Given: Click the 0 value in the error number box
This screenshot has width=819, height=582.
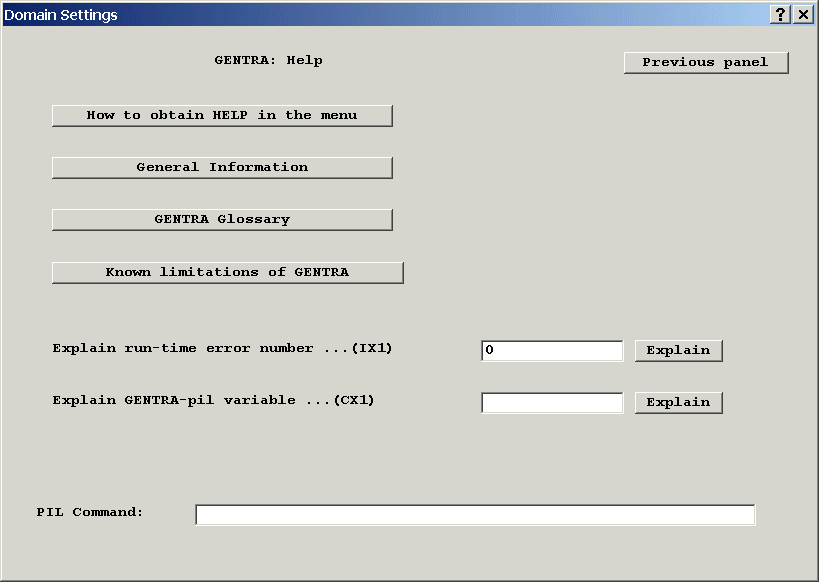Looking at the screenshot, I should [489, 350].
